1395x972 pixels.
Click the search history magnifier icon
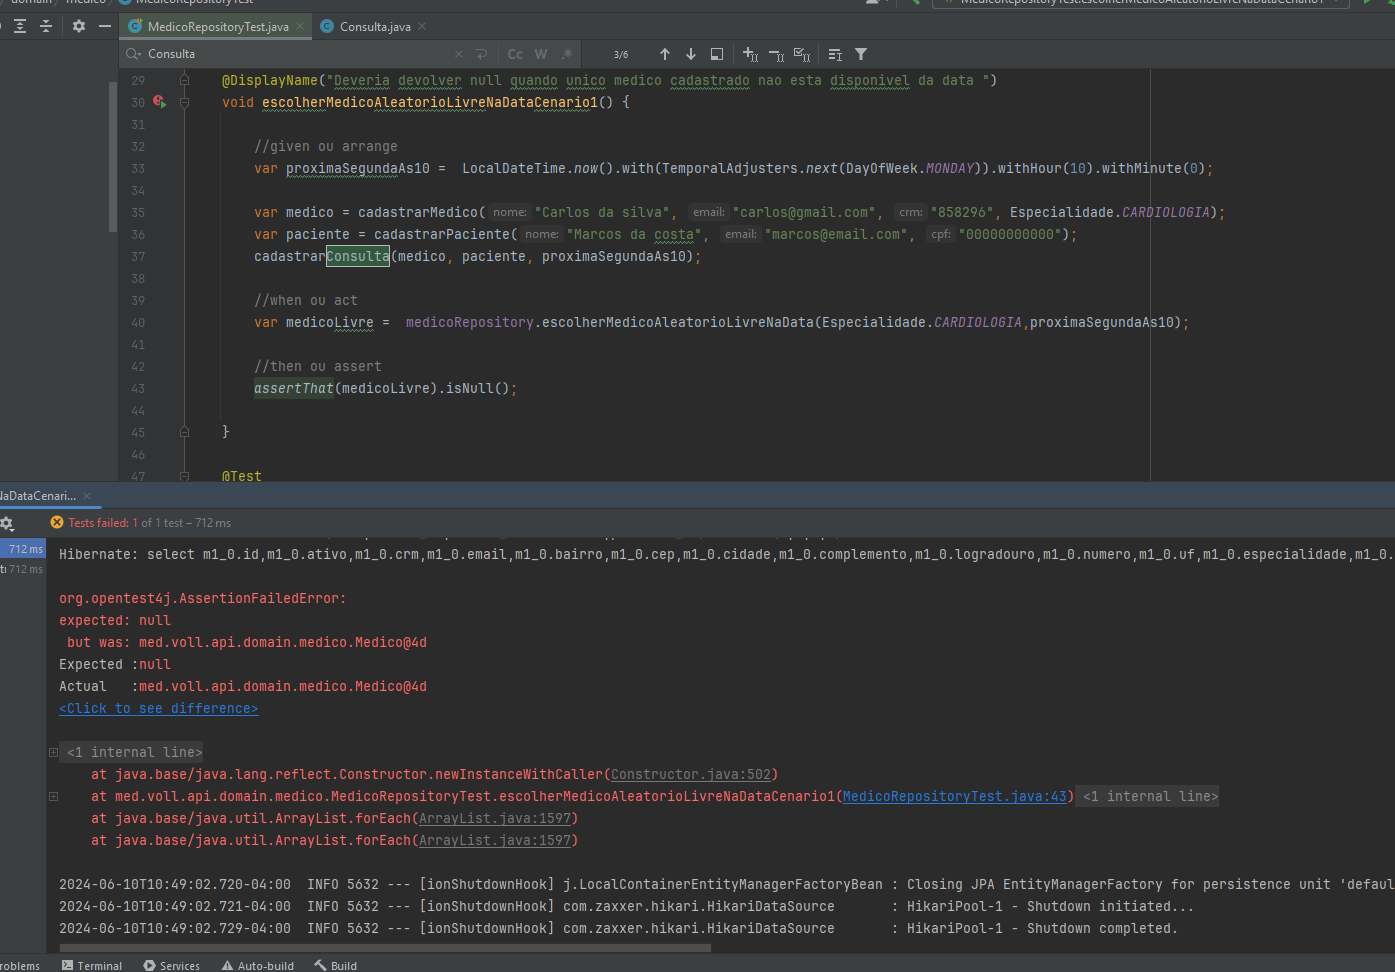pos(133,54)
